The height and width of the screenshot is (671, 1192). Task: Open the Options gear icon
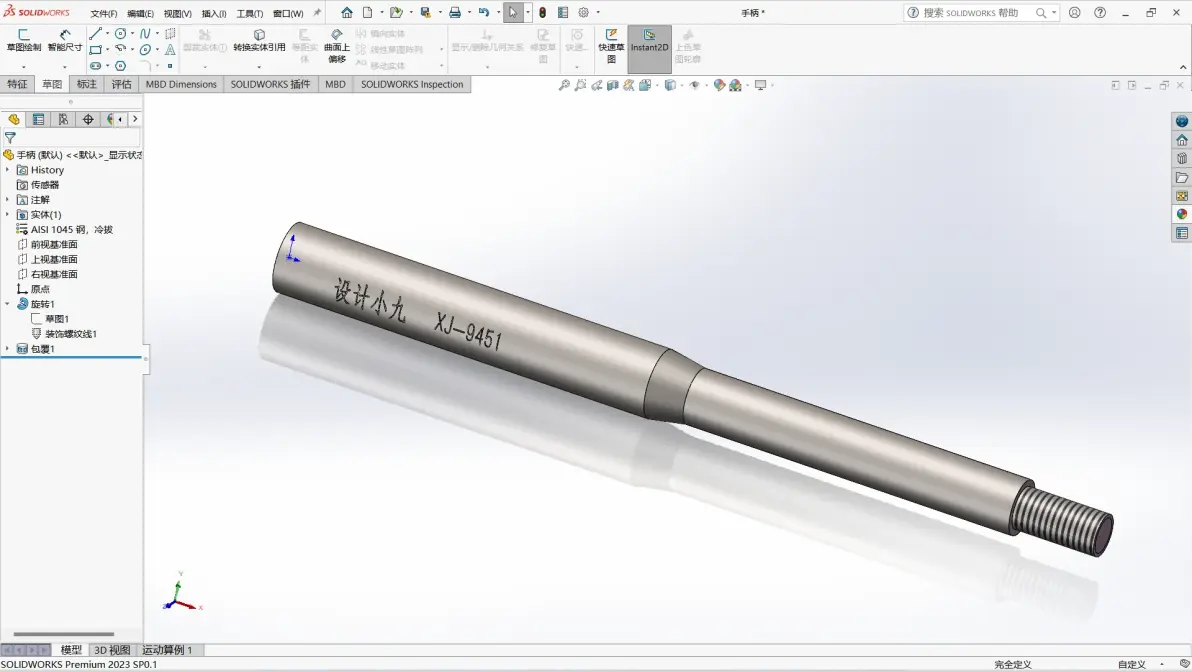[x=584, y=13]
